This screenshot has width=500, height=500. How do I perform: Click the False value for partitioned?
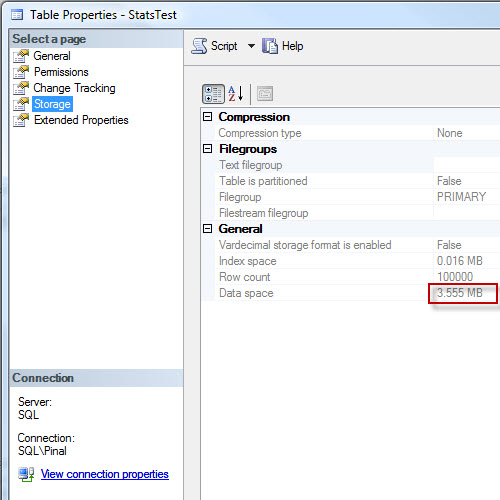click(449, 181)
